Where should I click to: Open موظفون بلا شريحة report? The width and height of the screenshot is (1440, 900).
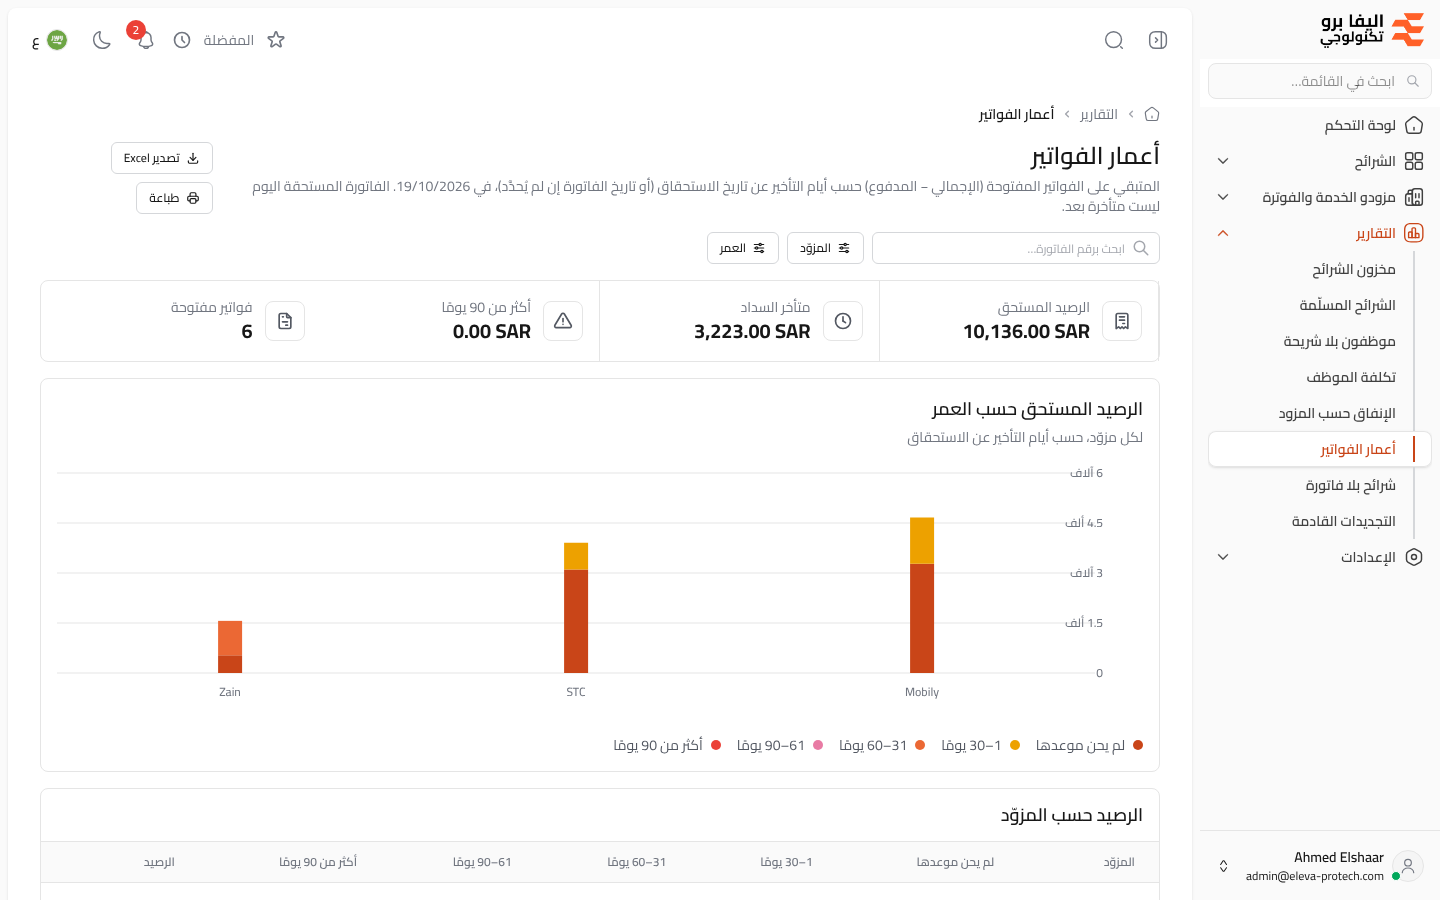pos(1339,341)
